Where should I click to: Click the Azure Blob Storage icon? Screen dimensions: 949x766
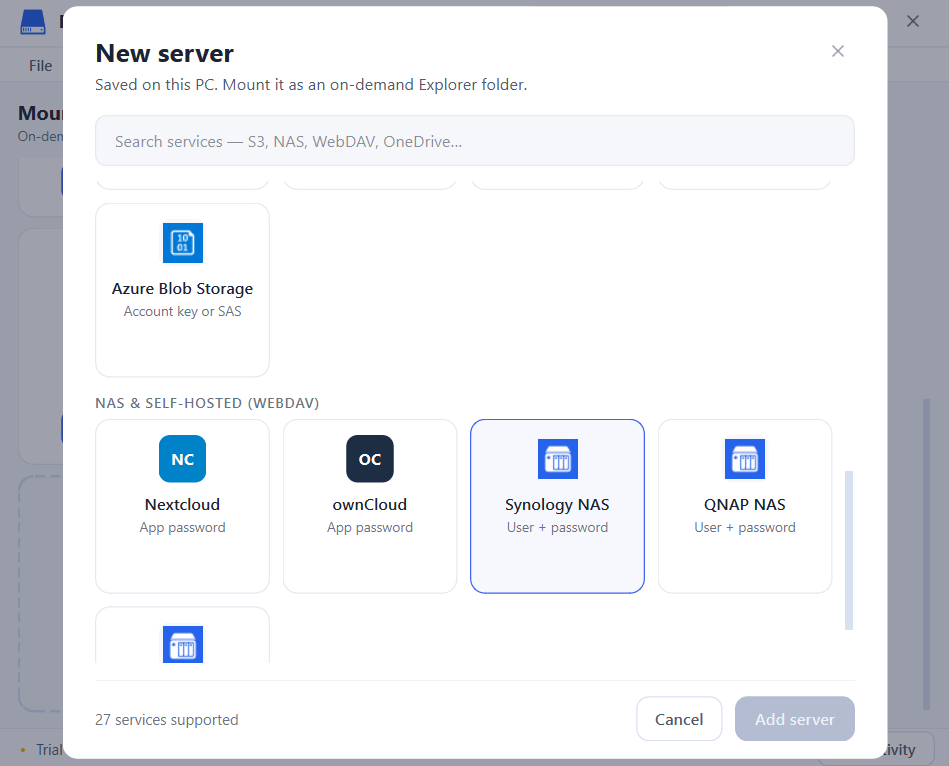[x=183, y=243]
